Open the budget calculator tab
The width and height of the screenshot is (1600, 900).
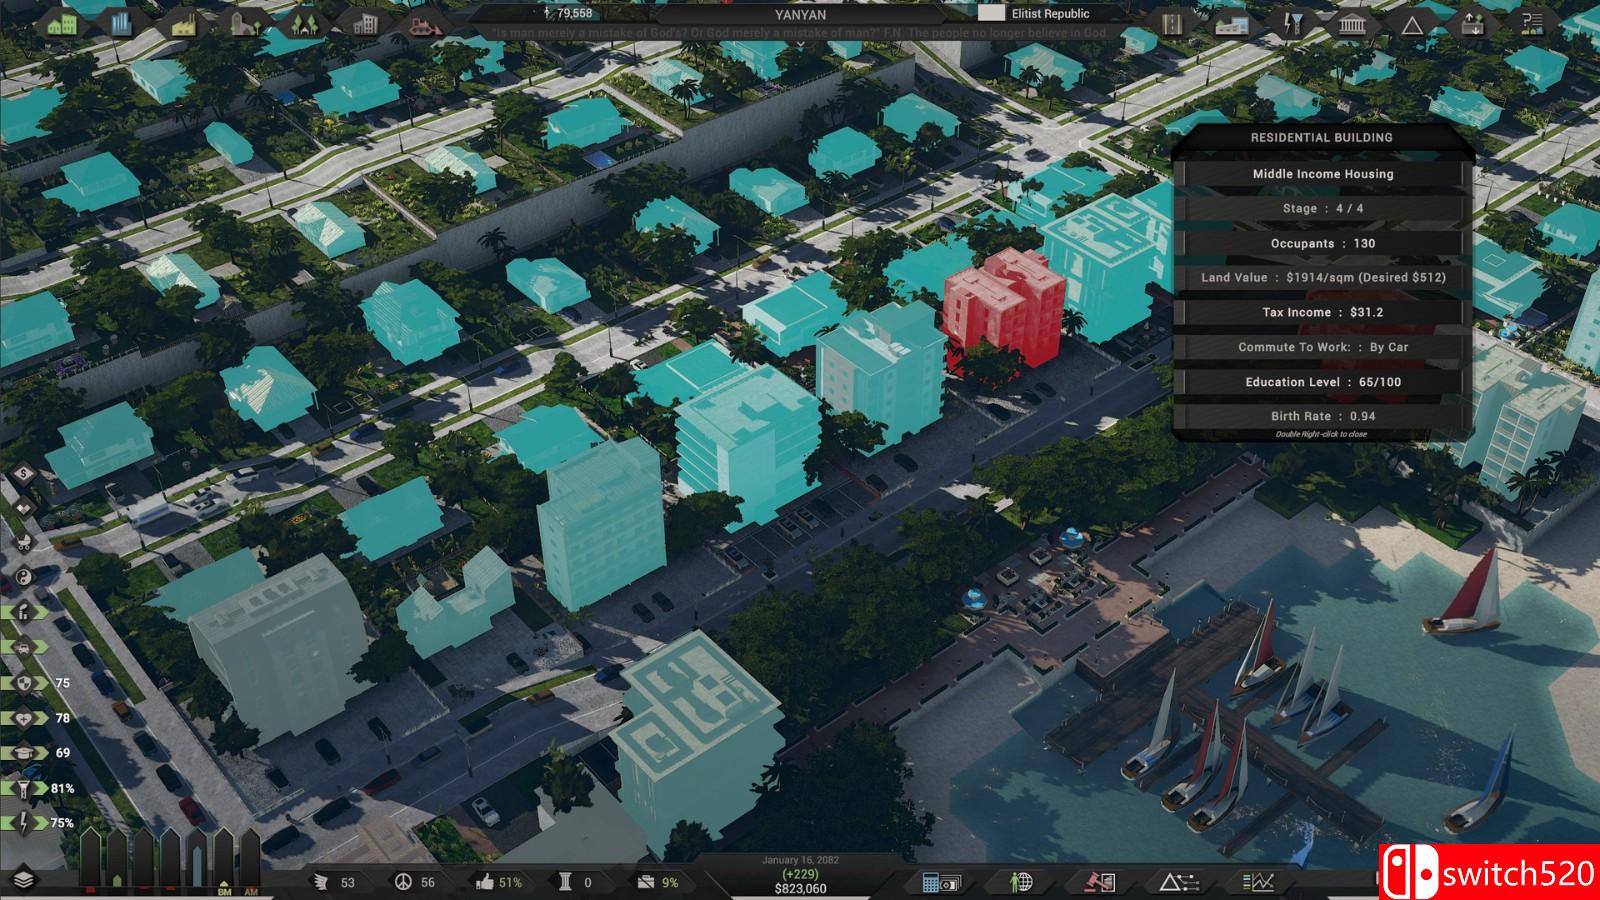[x=941, y=882]
